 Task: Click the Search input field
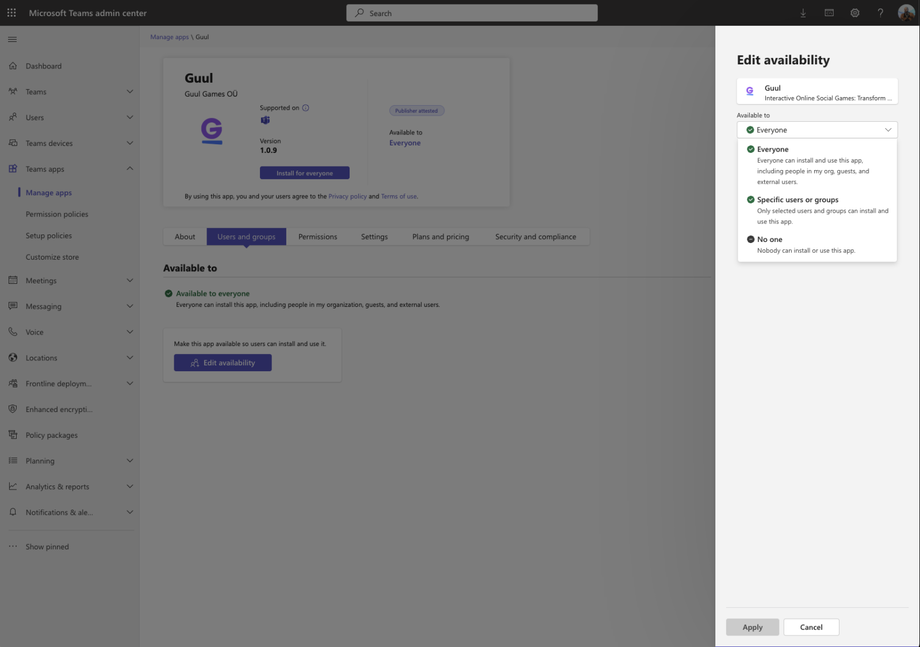tap(472, 13)
